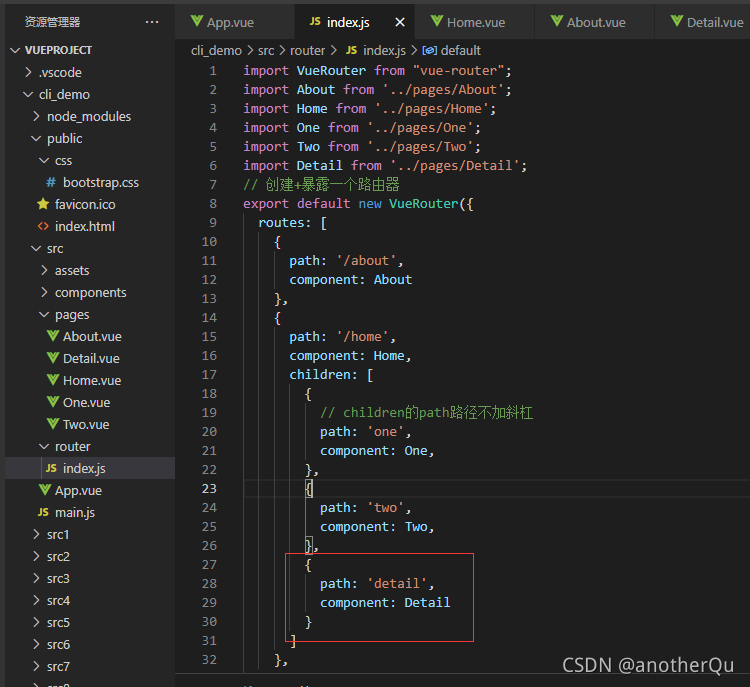Viewport: 750px width, 687px height.
Task: Click line number 8 in the gutter
Action: (213, 204)
